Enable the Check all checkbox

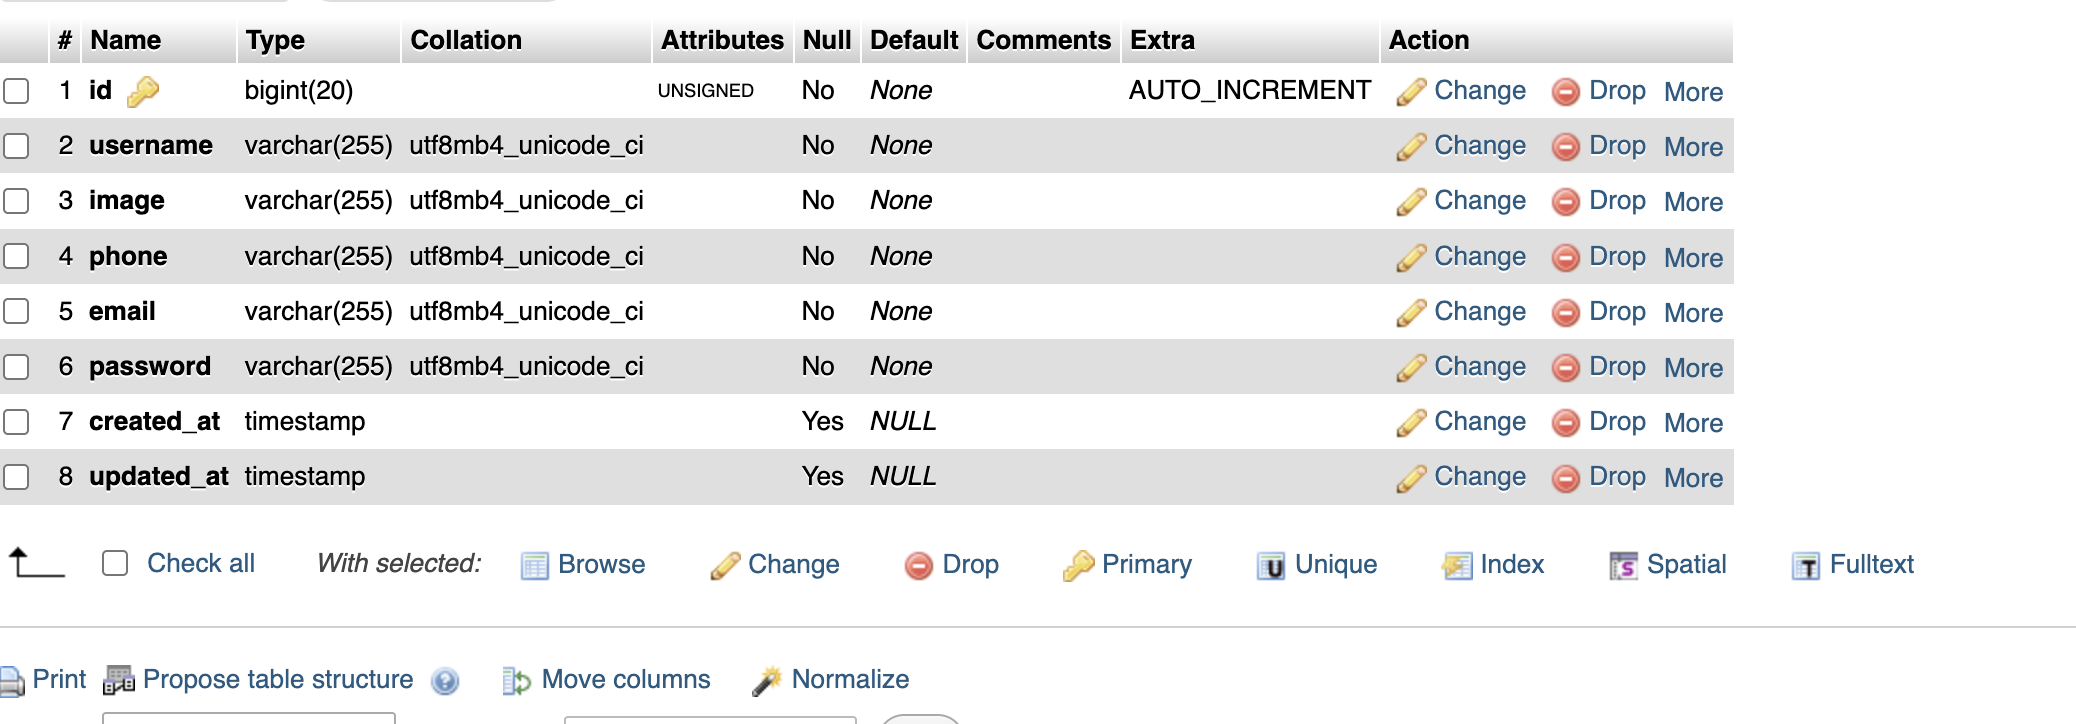point(115,563)
